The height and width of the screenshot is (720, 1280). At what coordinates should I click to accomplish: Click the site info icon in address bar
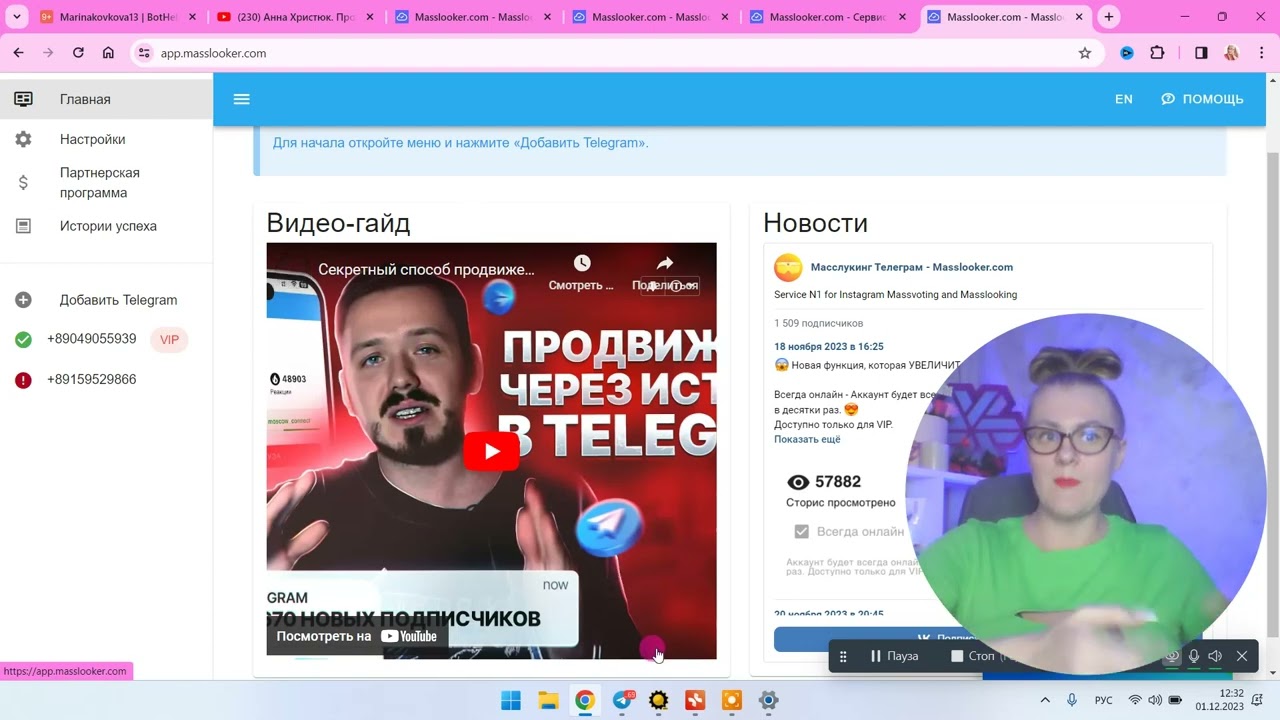click(144, 53)
